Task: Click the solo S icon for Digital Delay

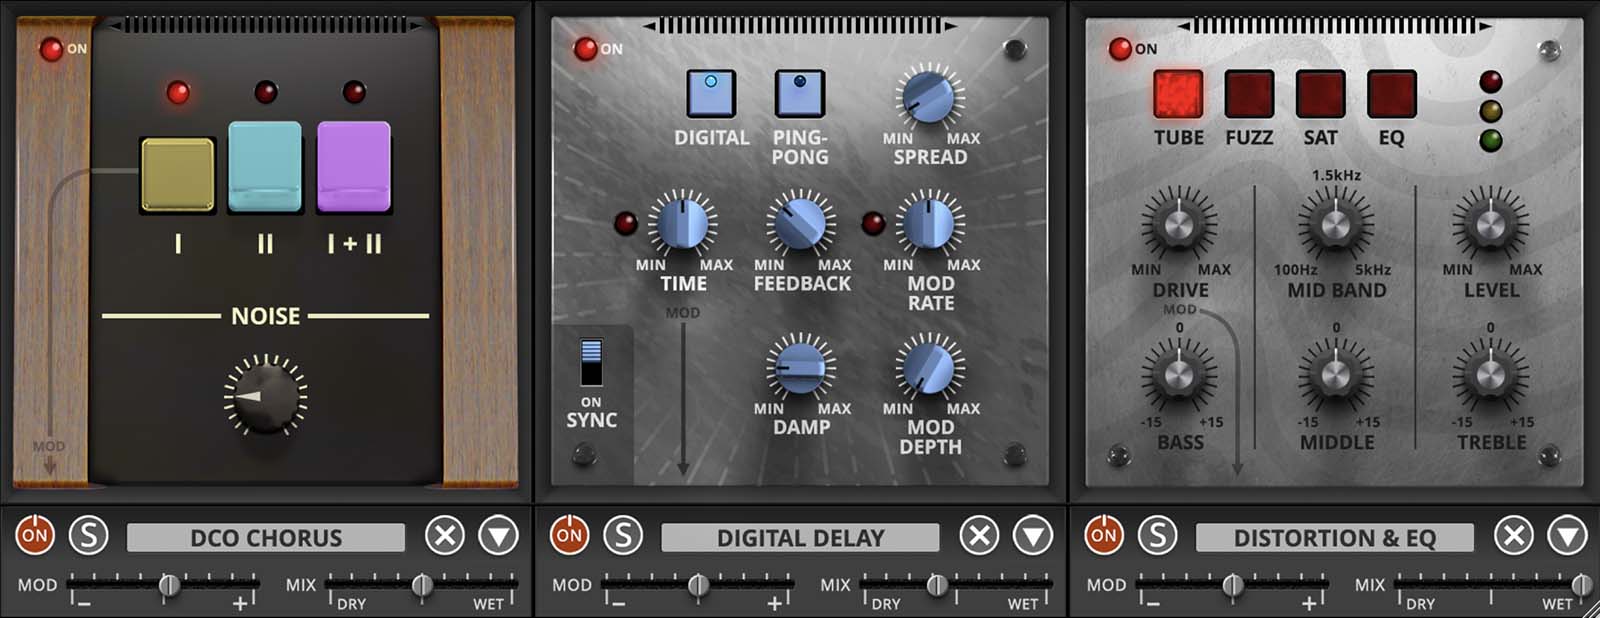Action: pos(623,536)
